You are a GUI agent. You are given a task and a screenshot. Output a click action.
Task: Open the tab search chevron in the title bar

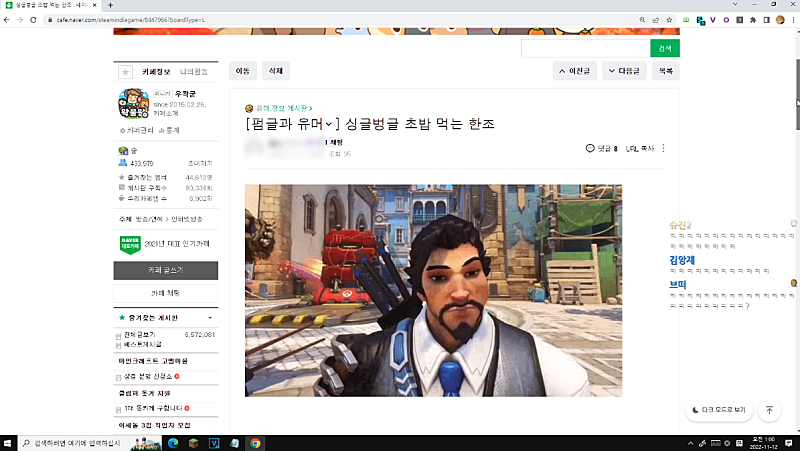coord(735,4)
